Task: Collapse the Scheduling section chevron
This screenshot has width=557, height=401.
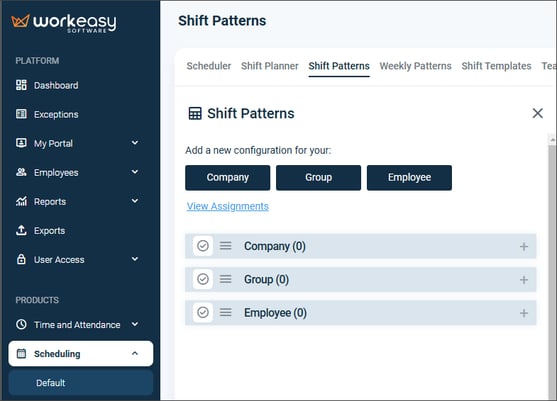Action: (x=135, y=353)
